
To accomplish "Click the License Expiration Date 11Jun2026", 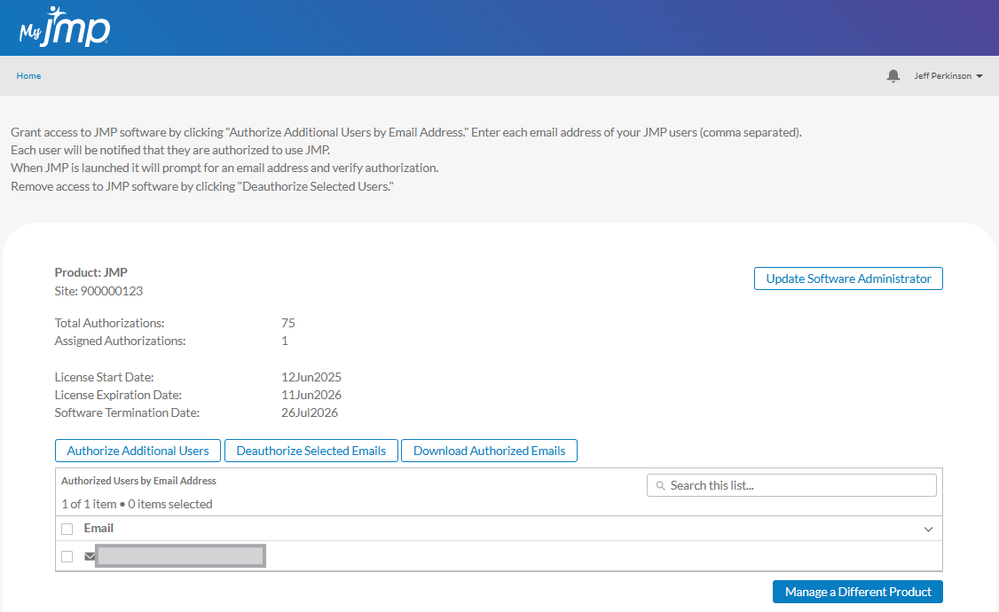I will (311, 395).
